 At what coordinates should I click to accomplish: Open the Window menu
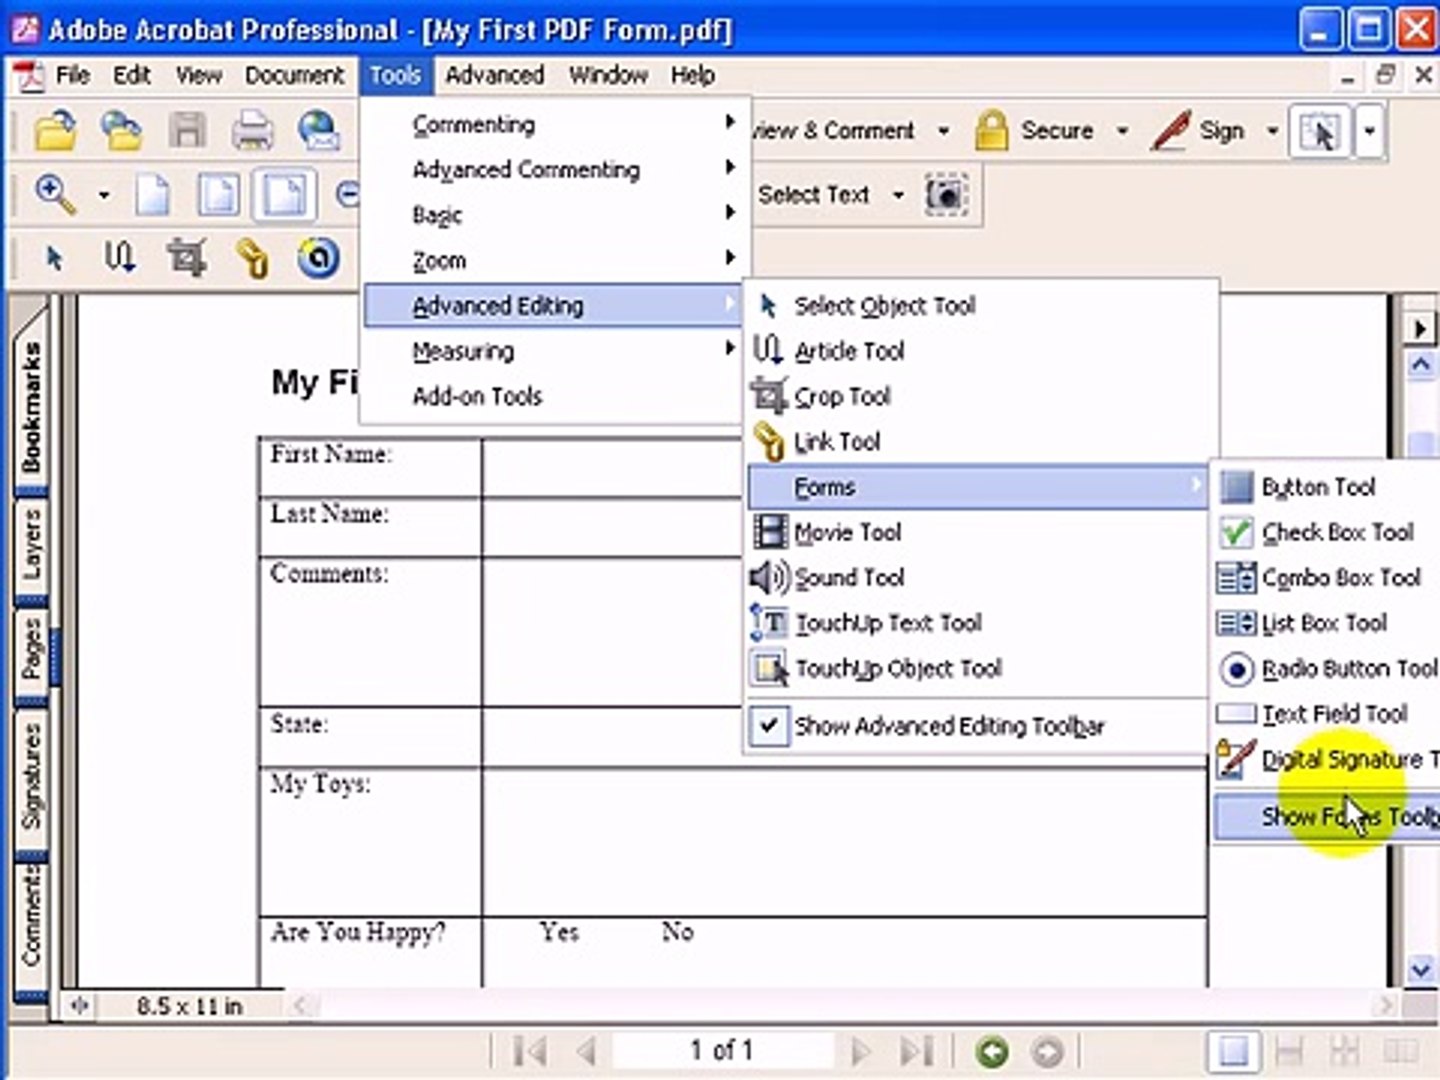tap(608, 75)
